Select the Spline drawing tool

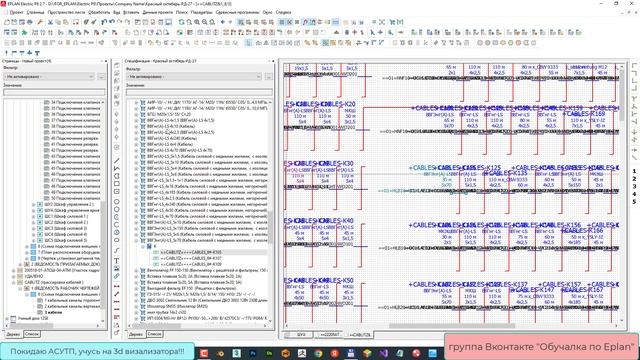pos(117,250)
